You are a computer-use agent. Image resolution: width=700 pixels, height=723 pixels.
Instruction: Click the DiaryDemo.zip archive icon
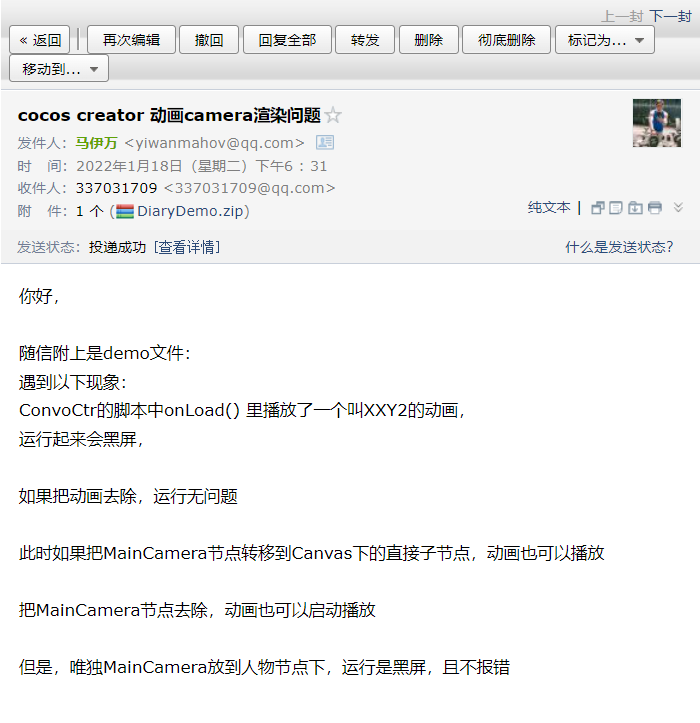pyautogui.click(x=125, y=211)
